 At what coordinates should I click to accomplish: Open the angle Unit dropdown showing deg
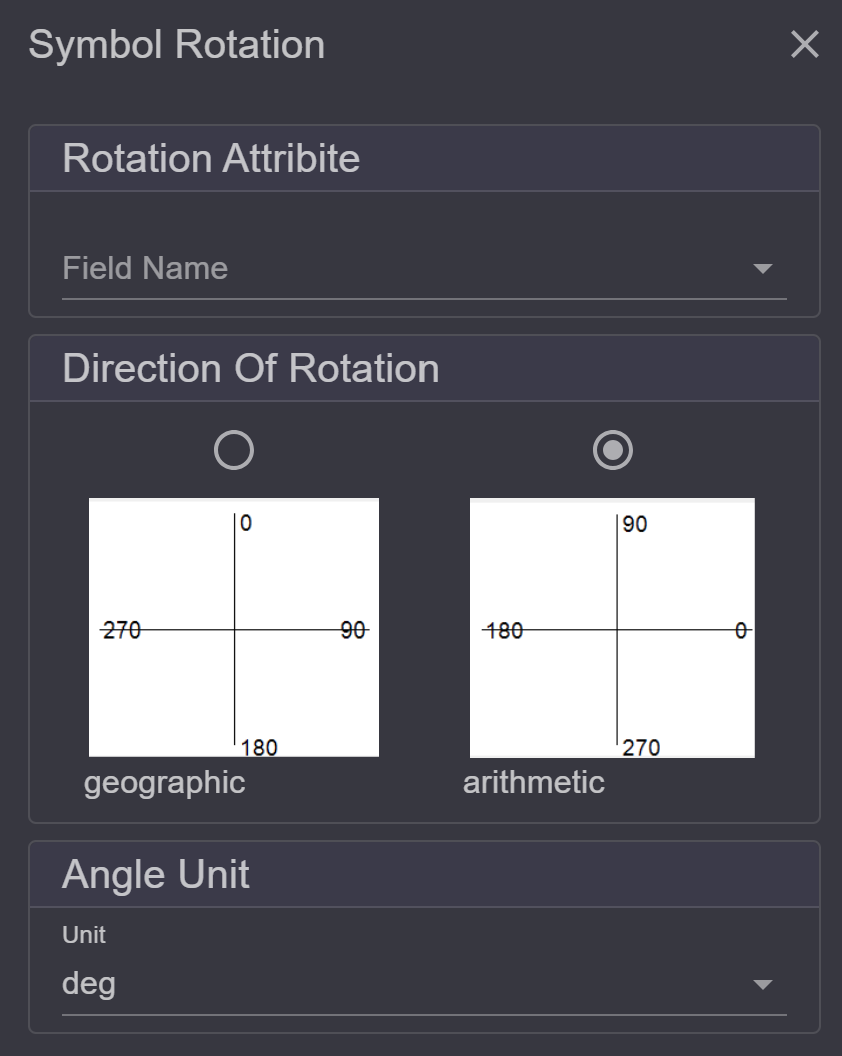click(x=424, y=984)
